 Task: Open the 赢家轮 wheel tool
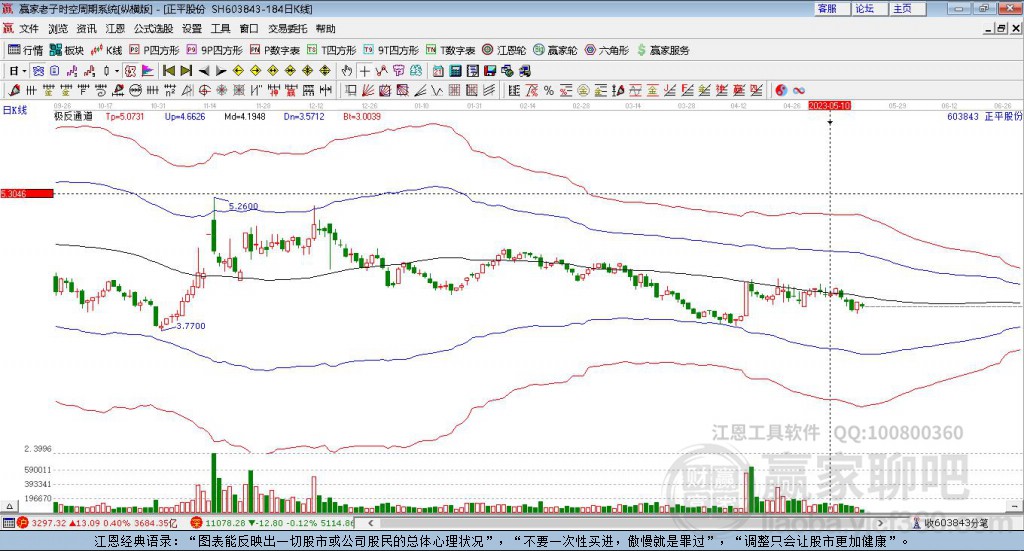[x=556, y=50]
